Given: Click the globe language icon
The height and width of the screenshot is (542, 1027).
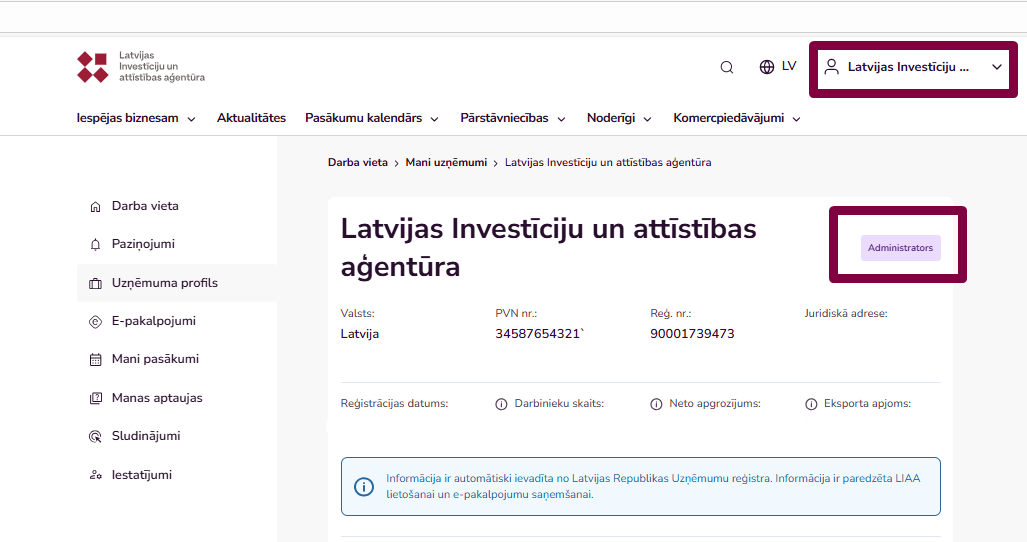Looking at the screenshot, I should (x=767, y=67).
